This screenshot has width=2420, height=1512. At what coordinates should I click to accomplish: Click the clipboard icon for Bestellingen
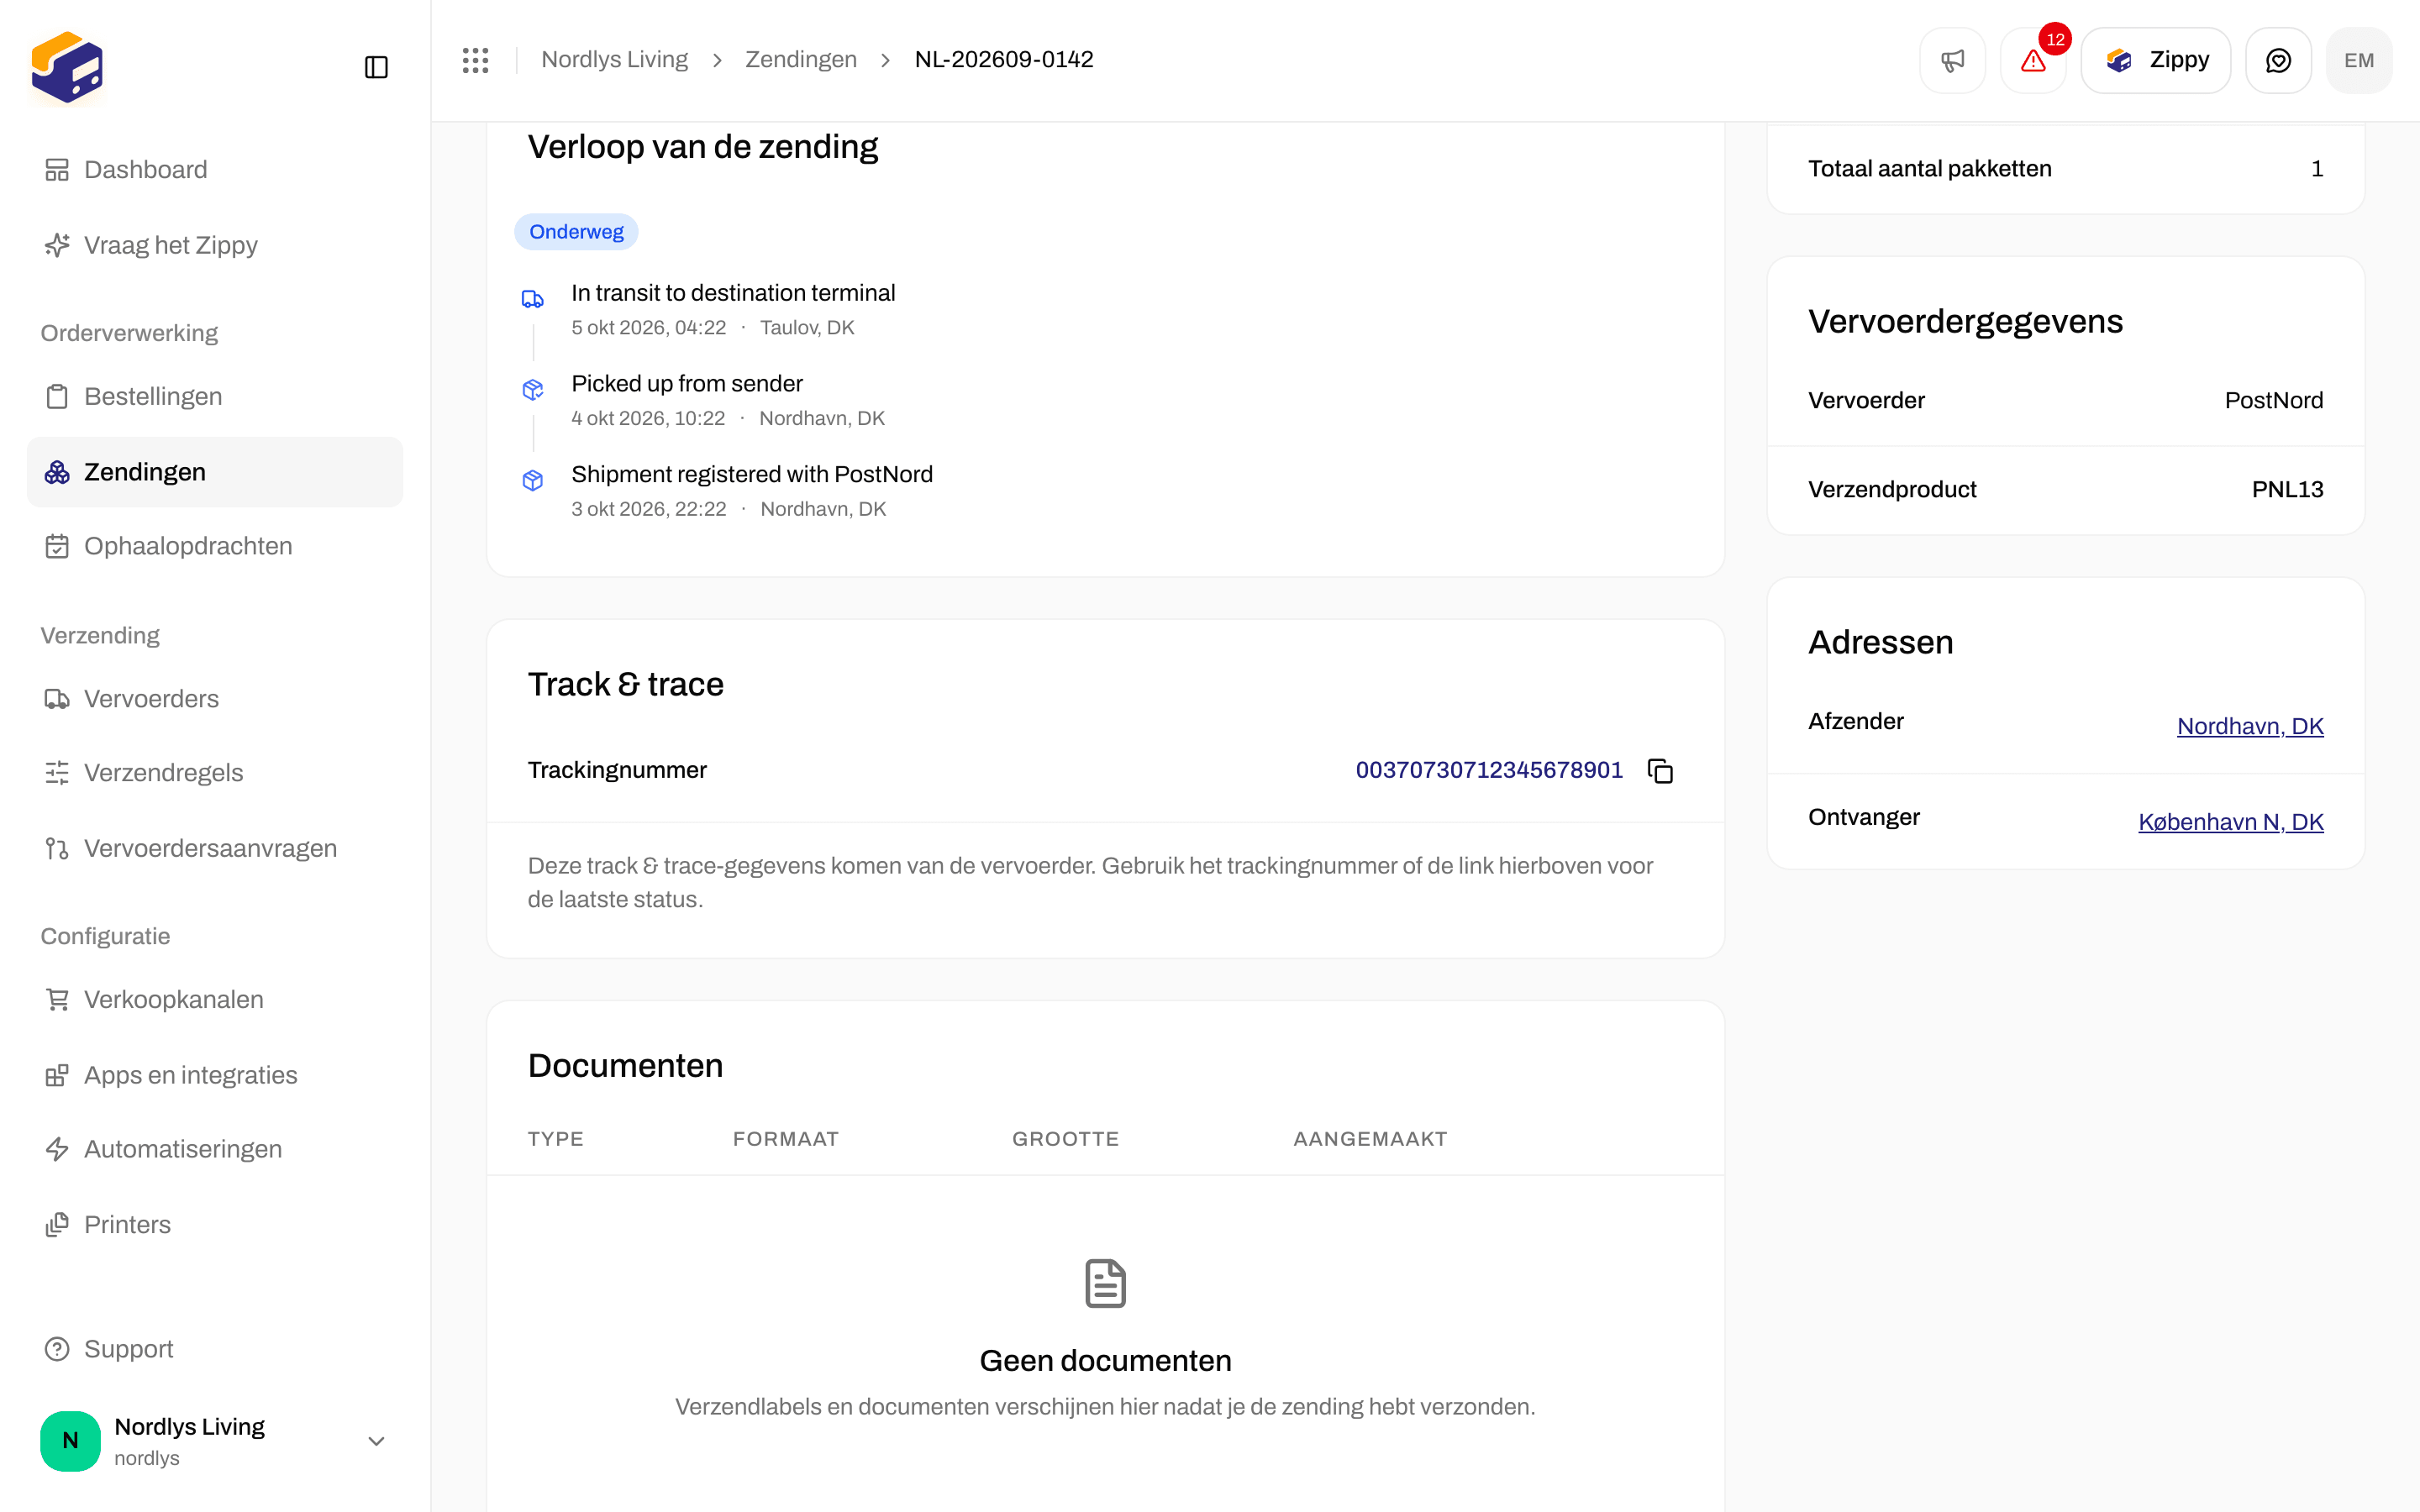coord(57,396)
